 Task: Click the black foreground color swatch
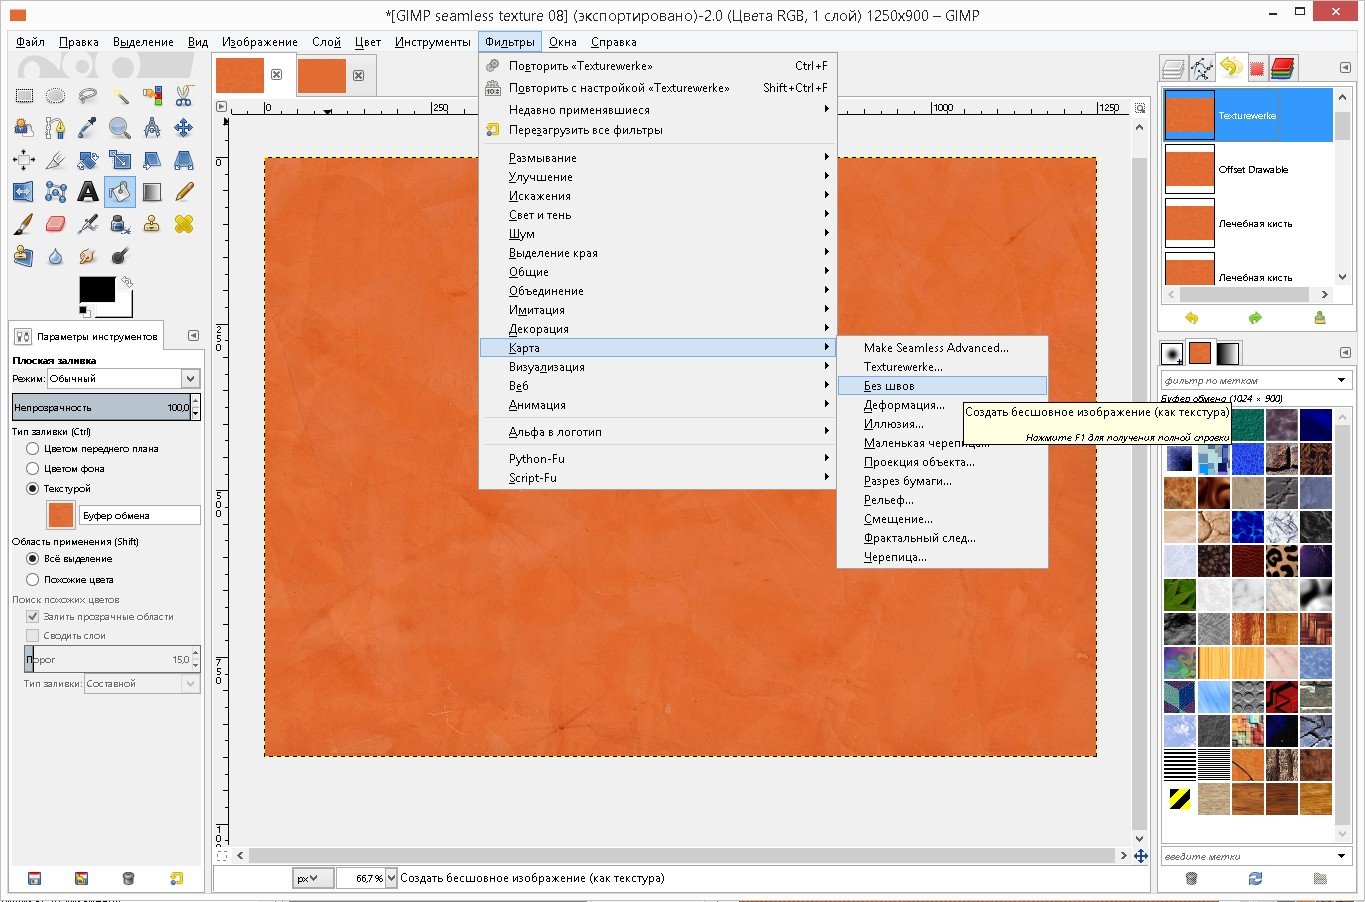[x=96, y=290]
